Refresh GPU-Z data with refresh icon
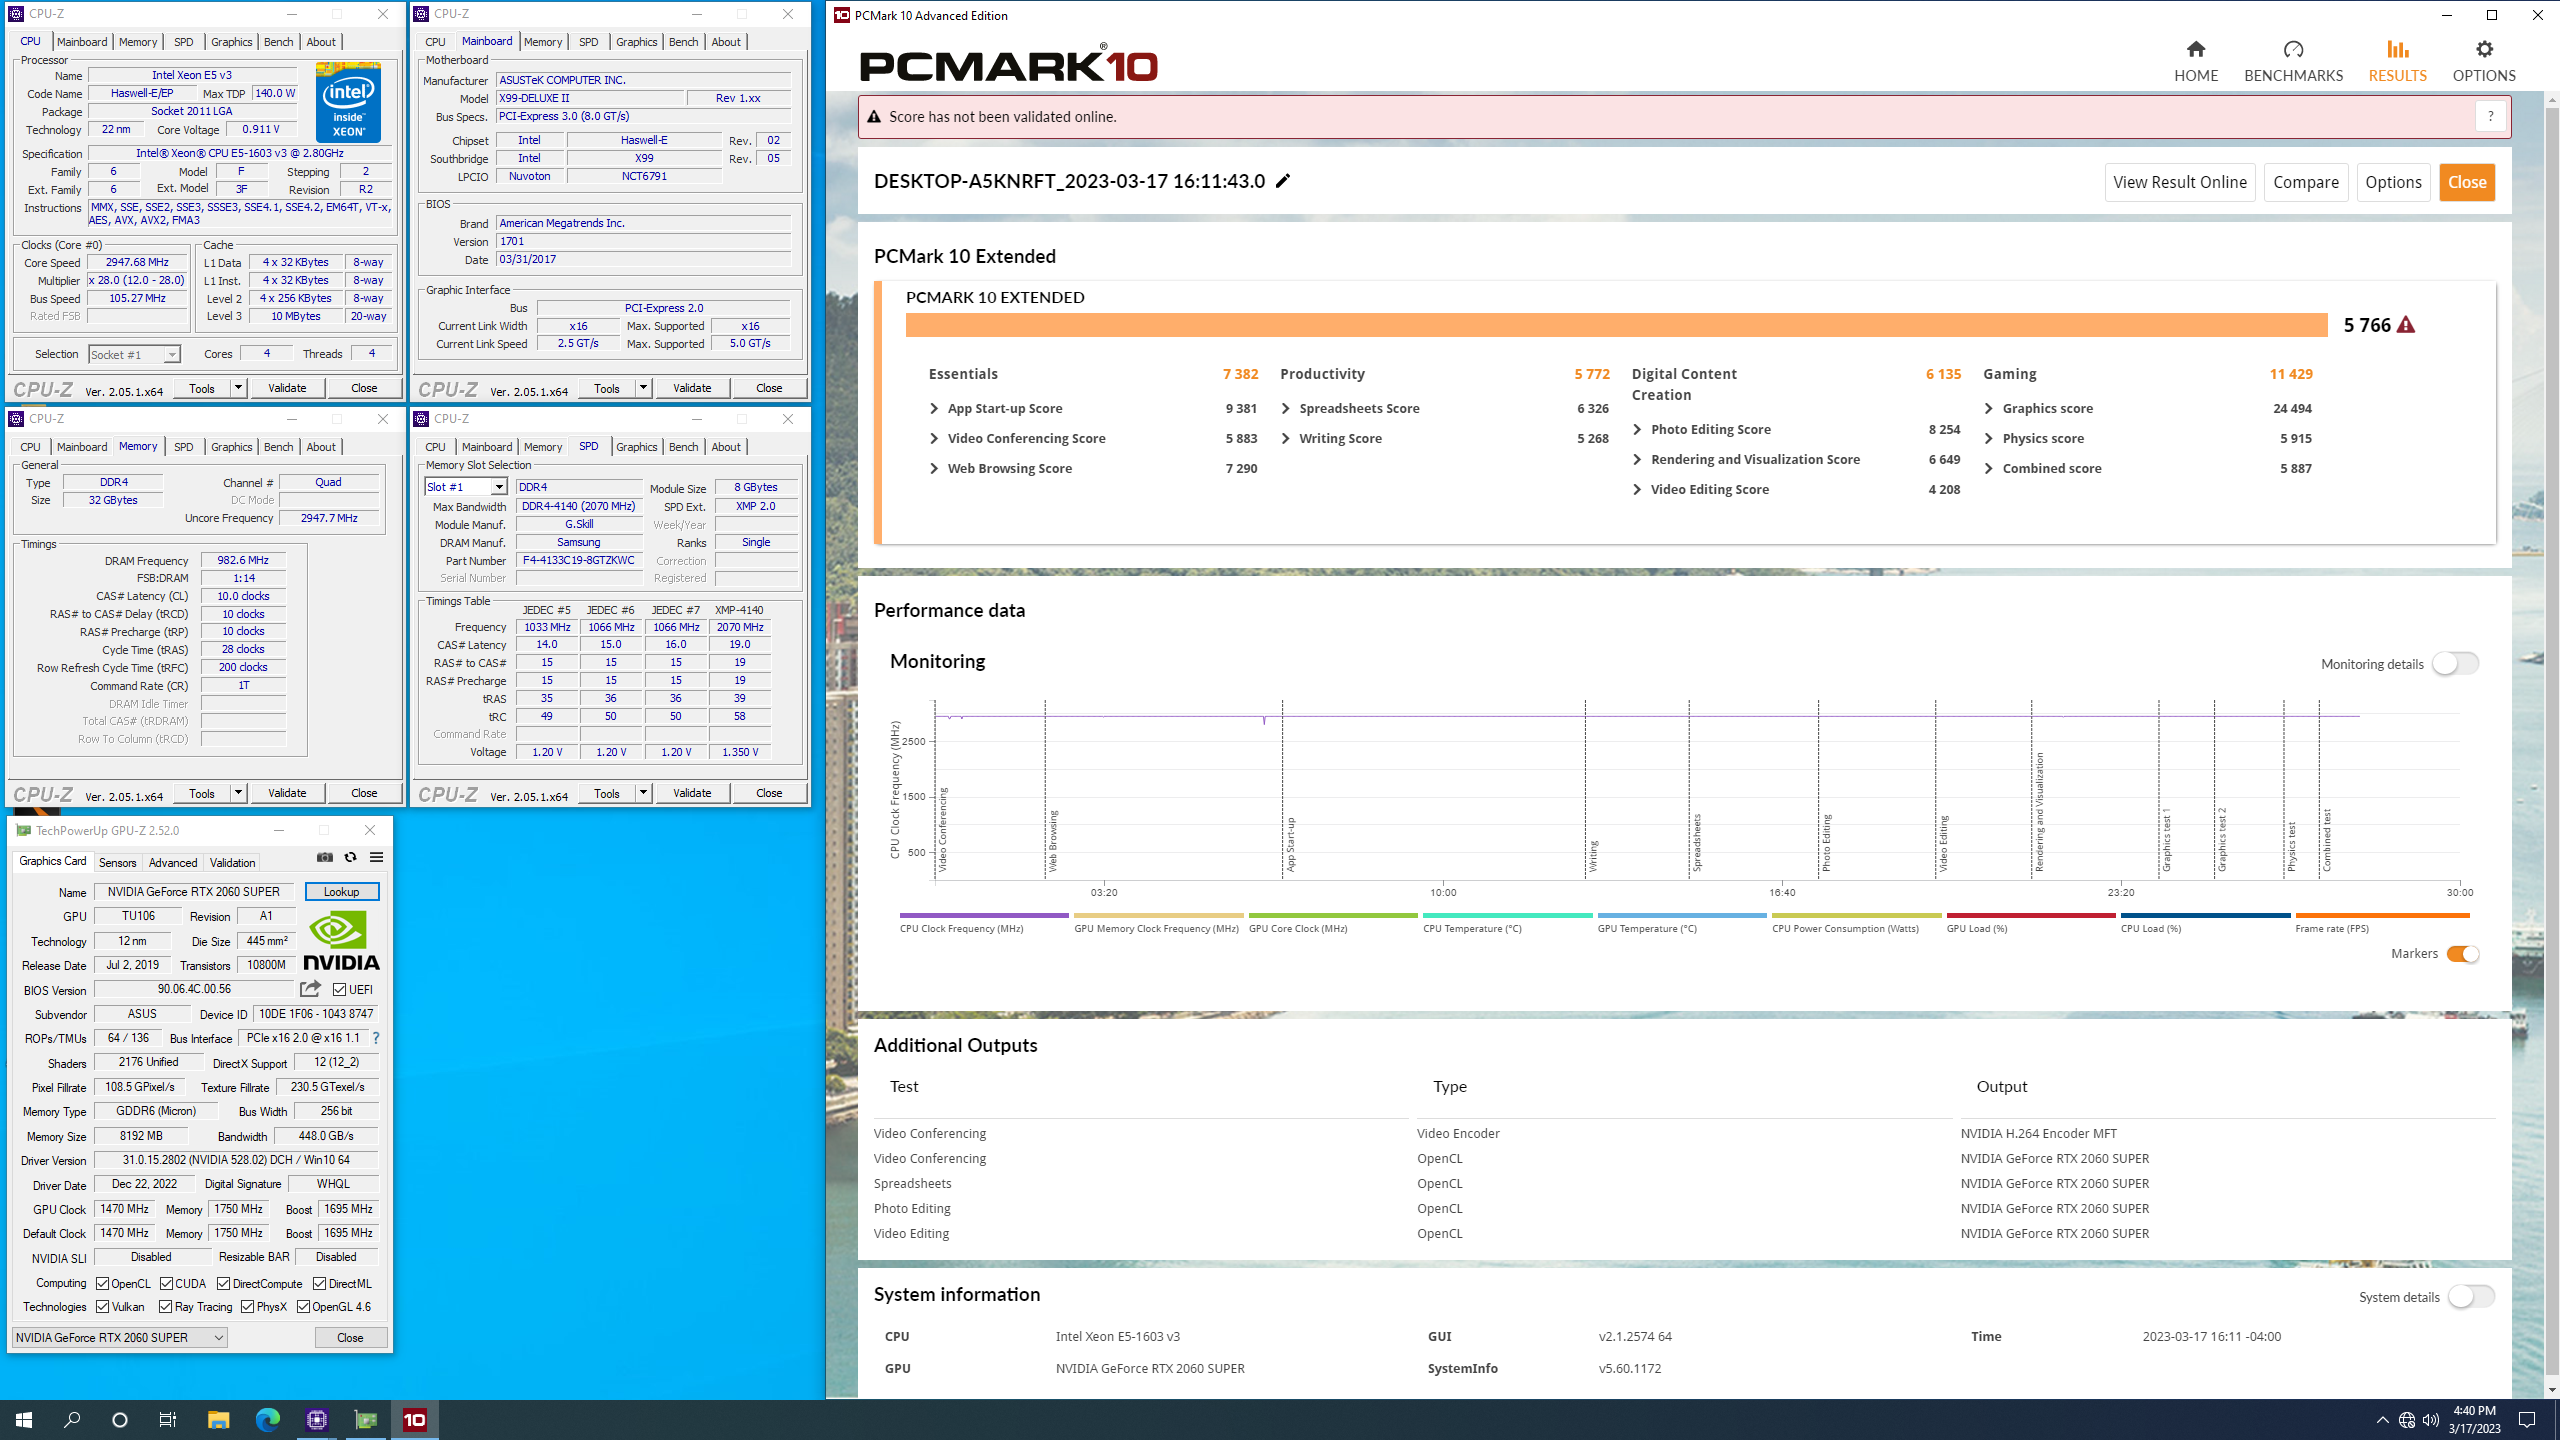Viewport: 2560px width, 1440px height. coord(350,857)
